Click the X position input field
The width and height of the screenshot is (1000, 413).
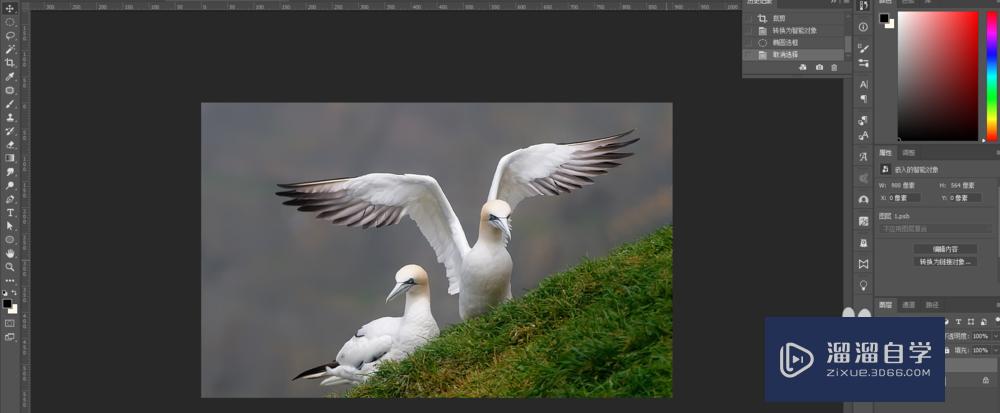906,198
